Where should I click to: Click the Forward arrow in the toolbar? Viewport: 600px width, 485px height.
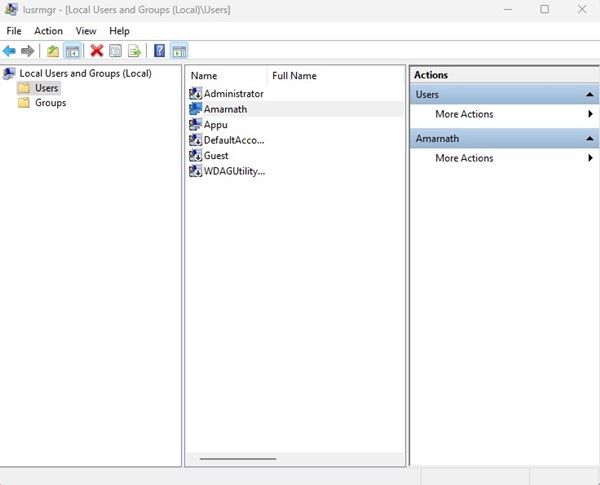[28, 51]
